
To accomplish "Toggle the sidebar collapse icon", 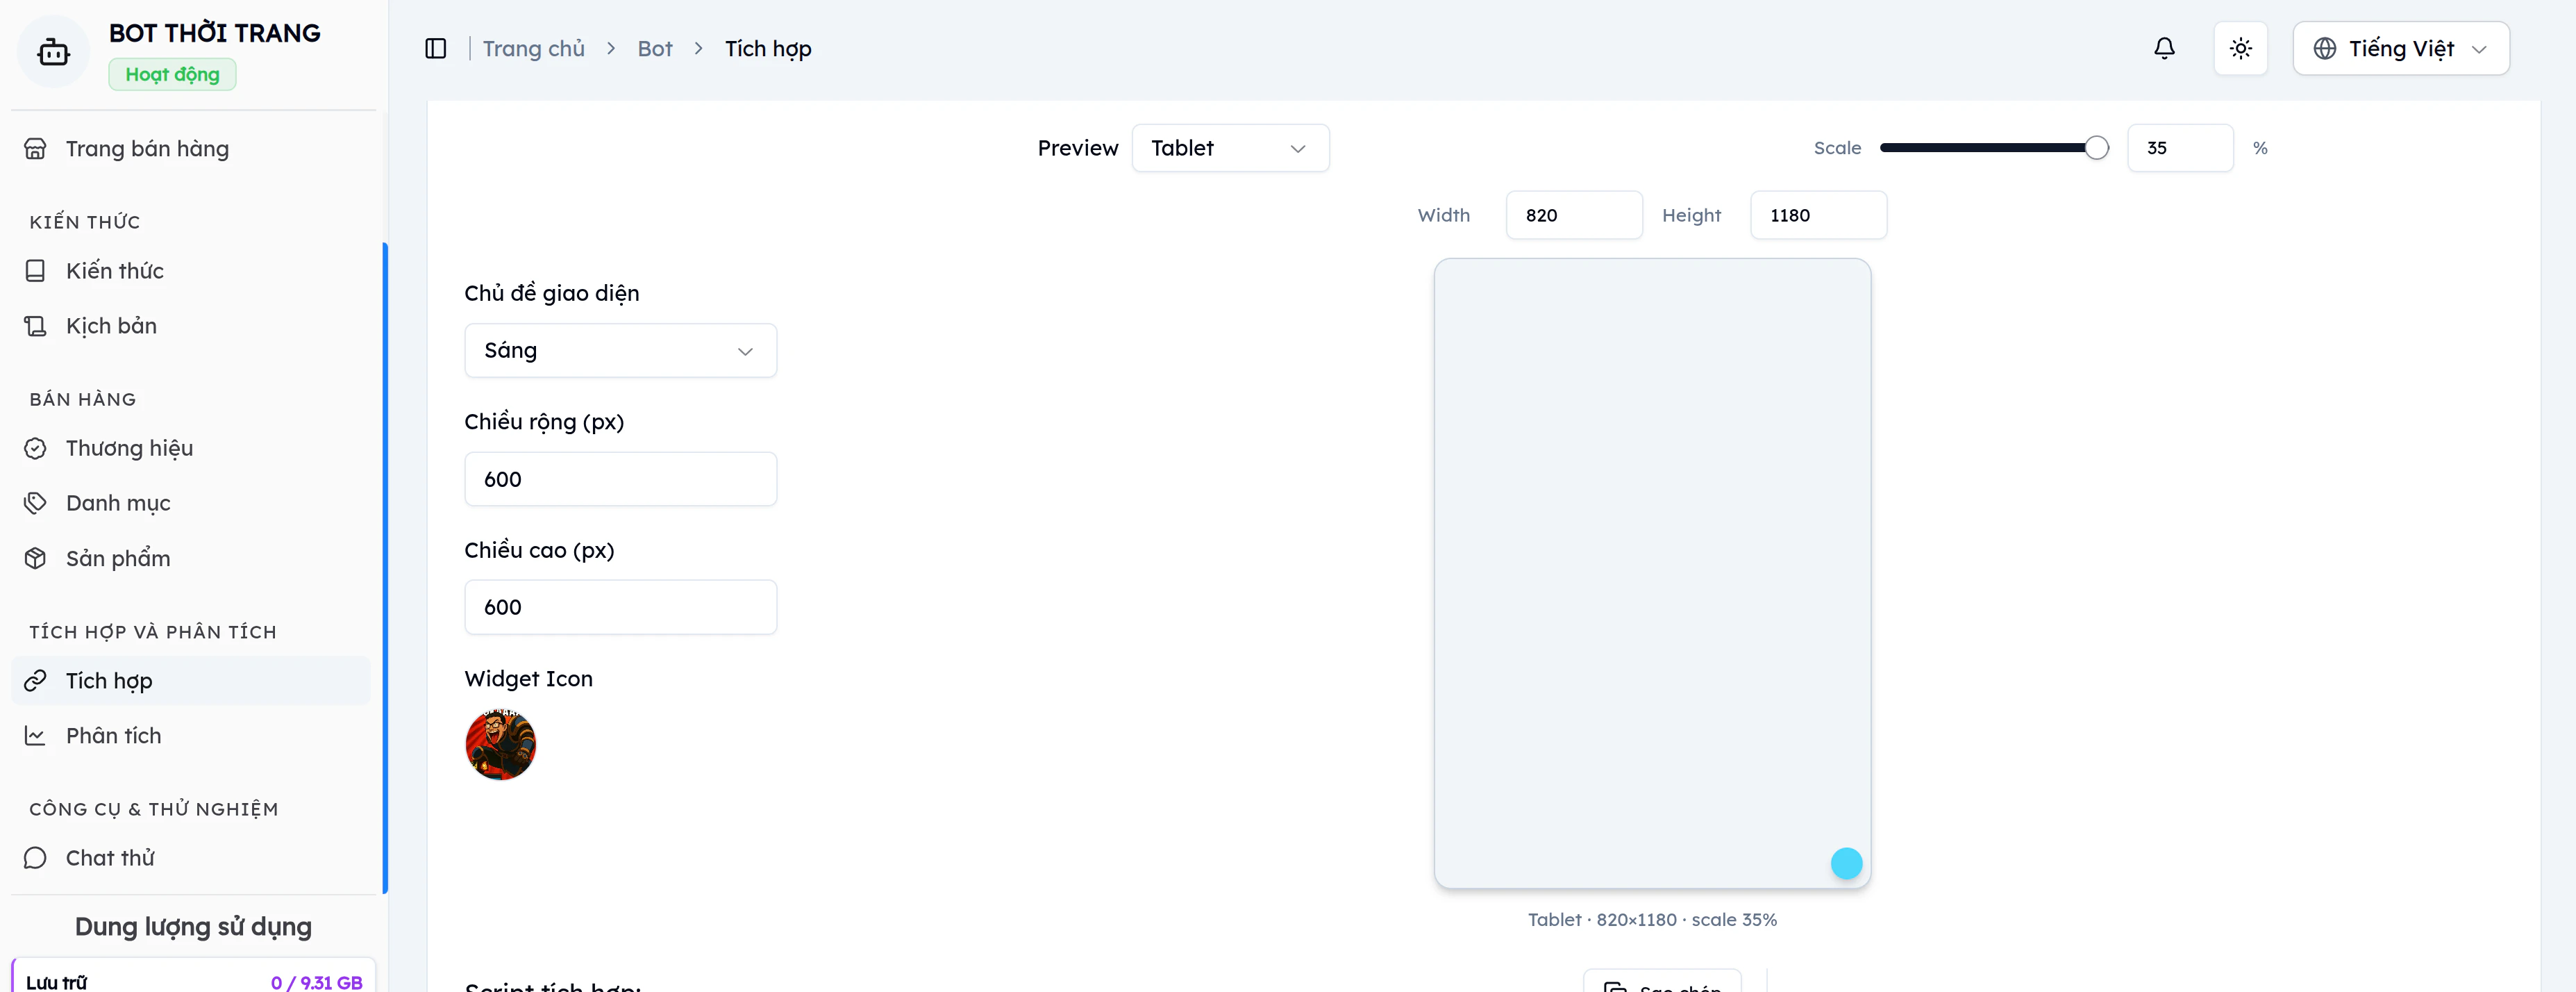I will pyautogui.click(x=436, y=47).
